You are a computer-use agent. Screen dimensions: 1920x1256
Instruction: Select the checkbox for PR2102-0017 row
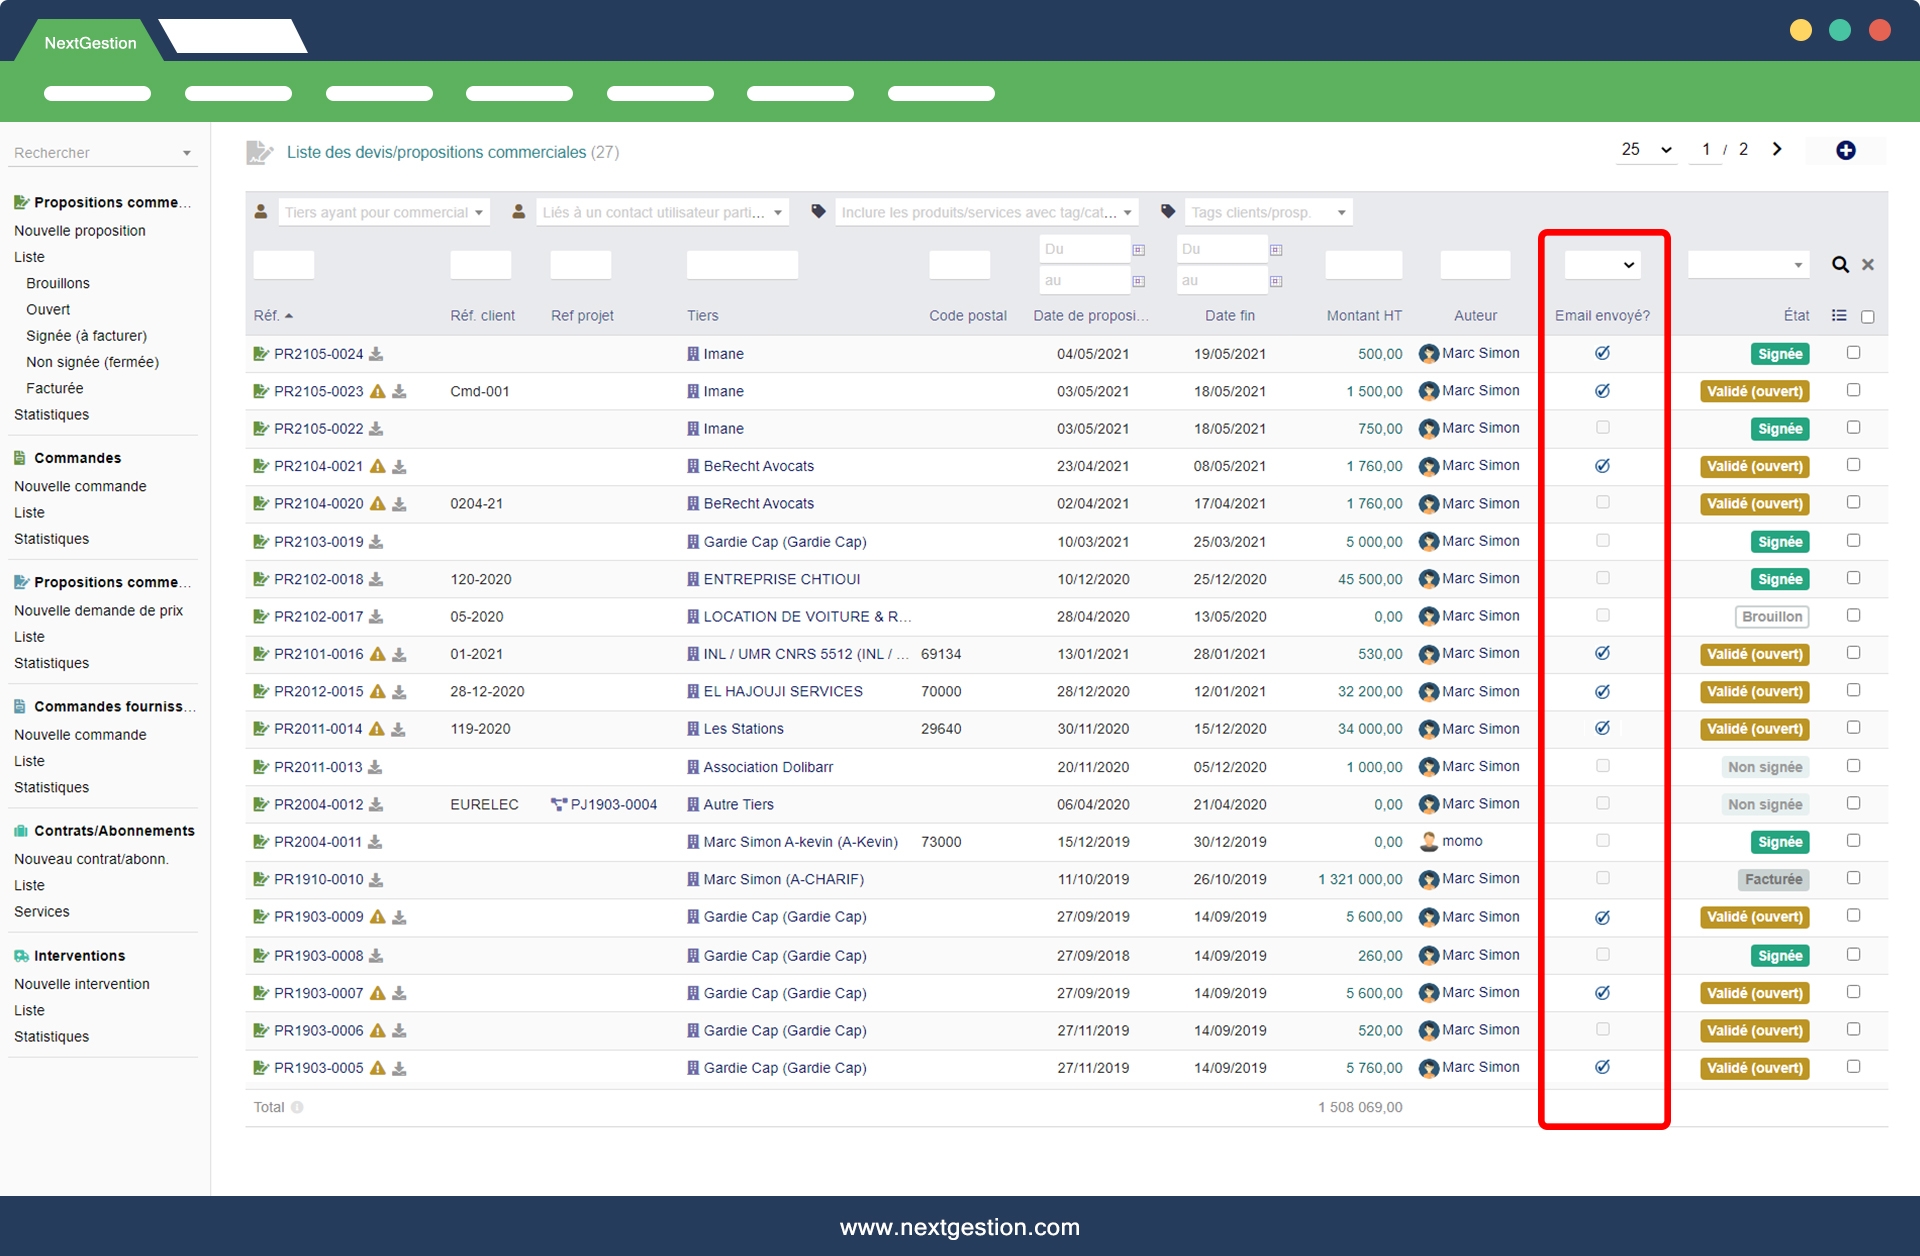(1853, 616)
